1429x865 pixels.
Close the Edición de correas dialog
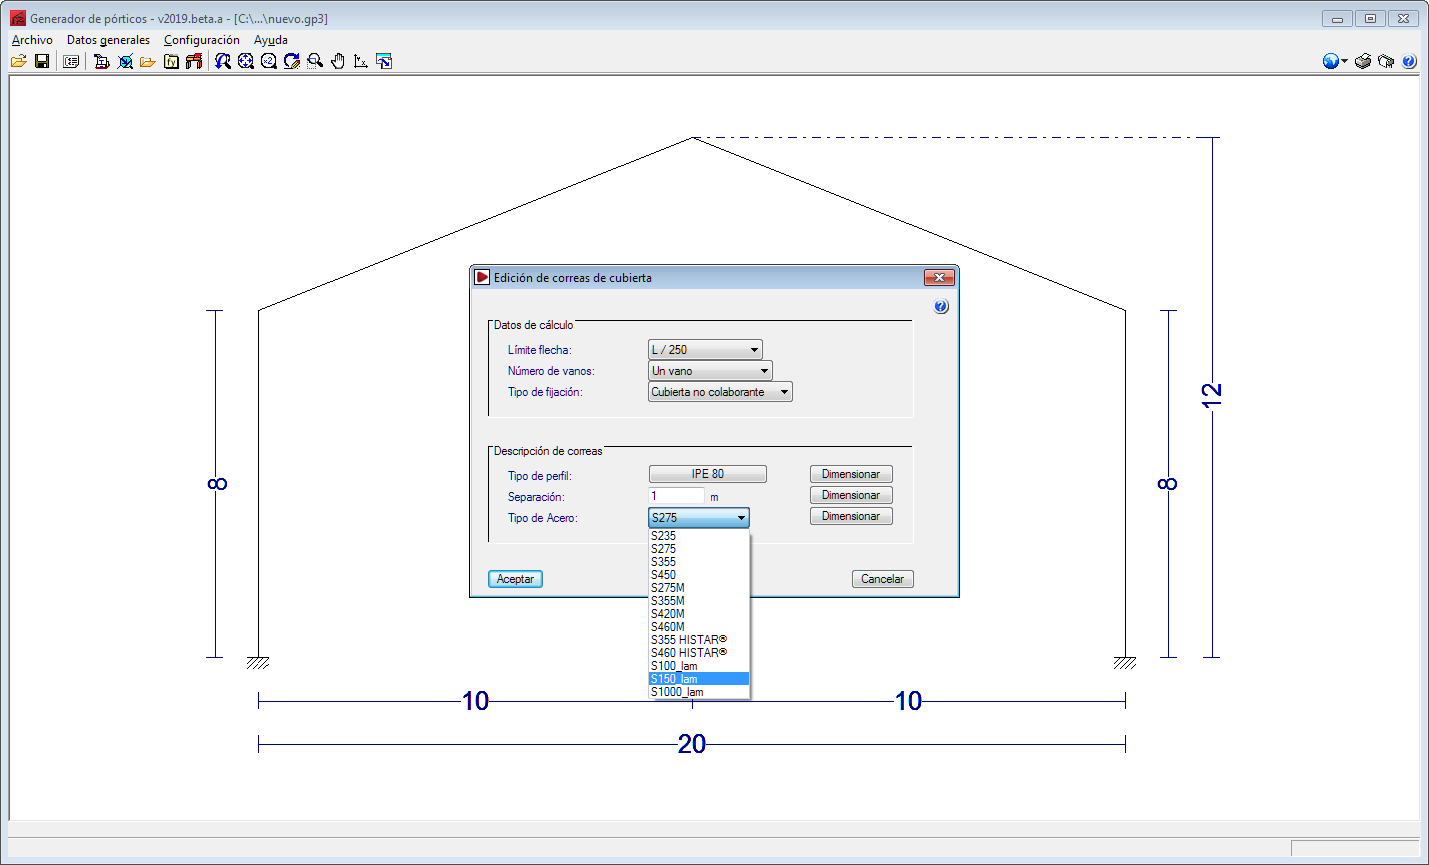click(x=938, y=277)
